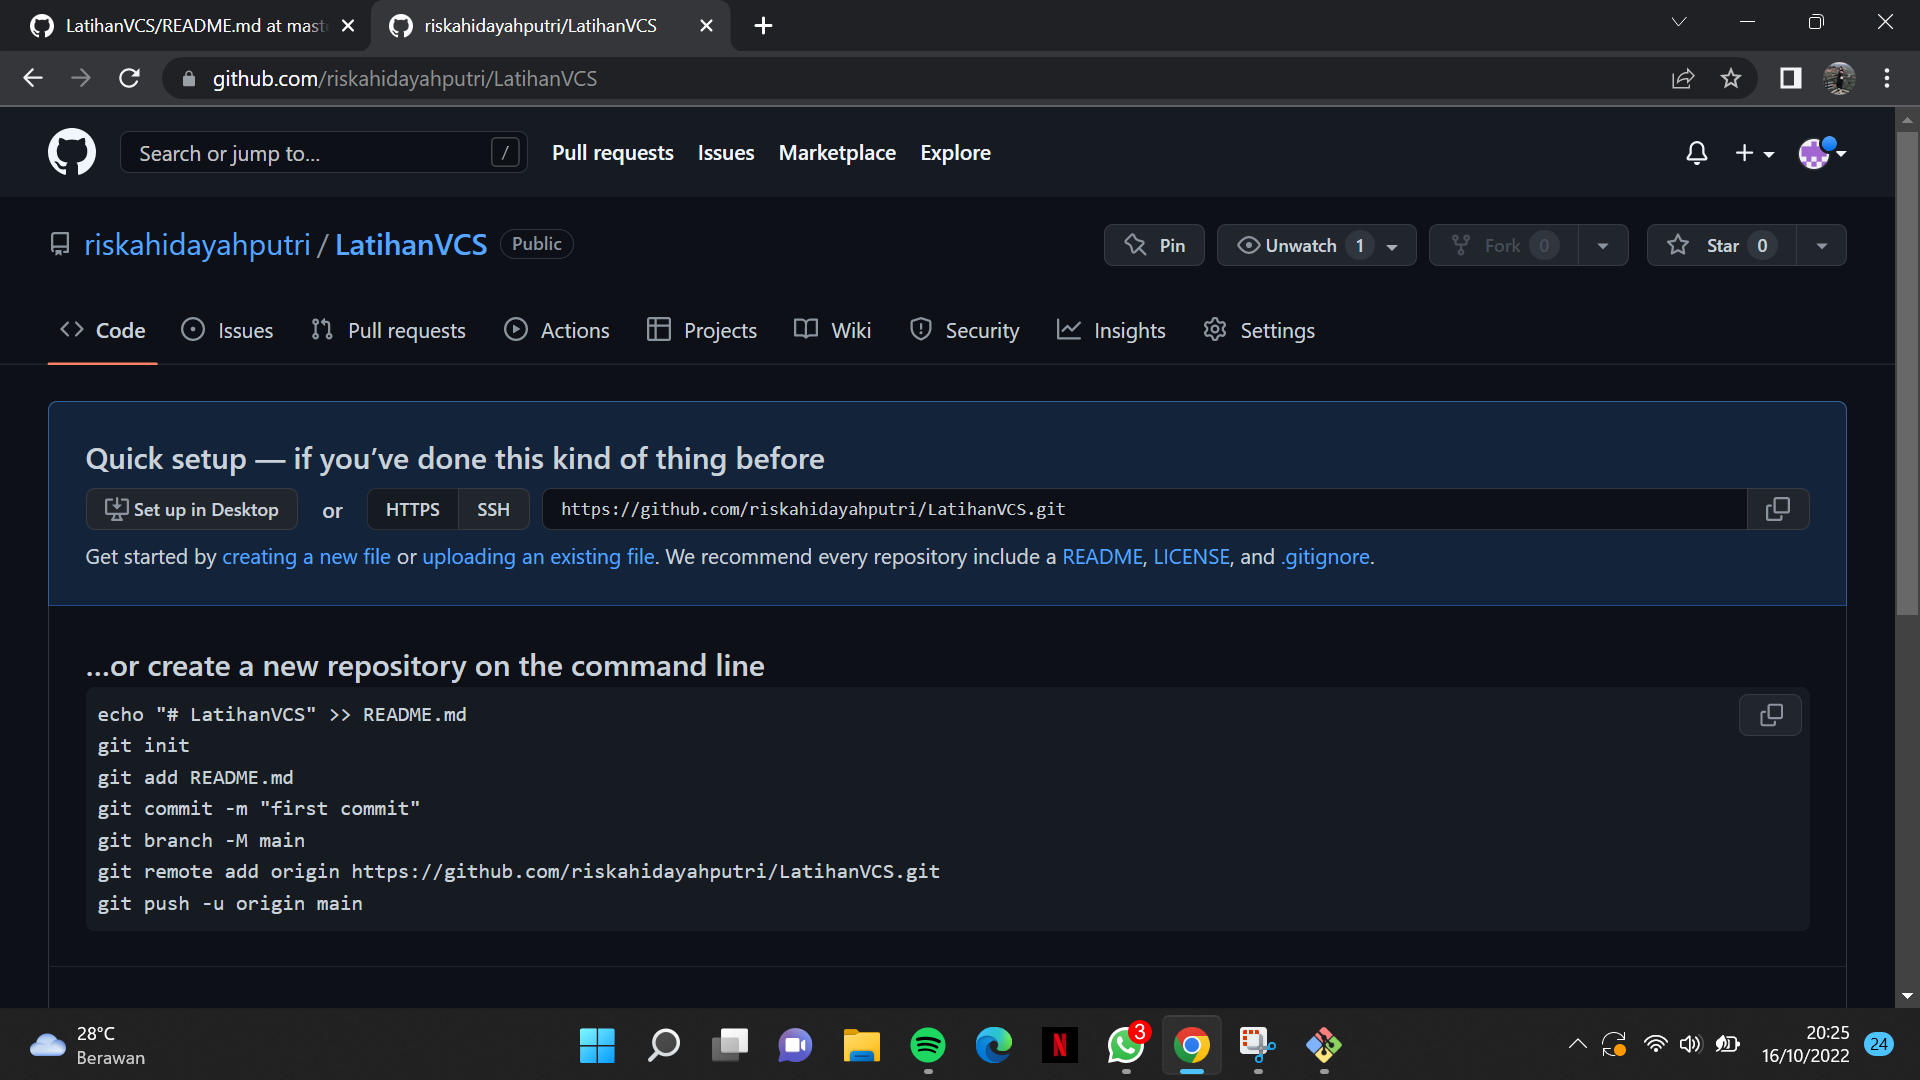Pin the LatihanVCS repository
The width and height of the screenshot is (1920, 1080).
tap(1153, 245)
